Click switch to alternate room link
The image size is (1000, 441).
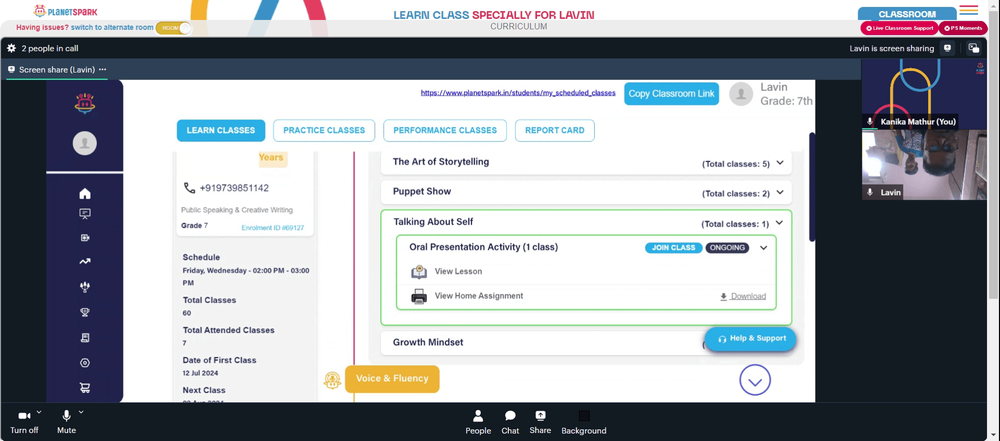click(x=112, y=27)
